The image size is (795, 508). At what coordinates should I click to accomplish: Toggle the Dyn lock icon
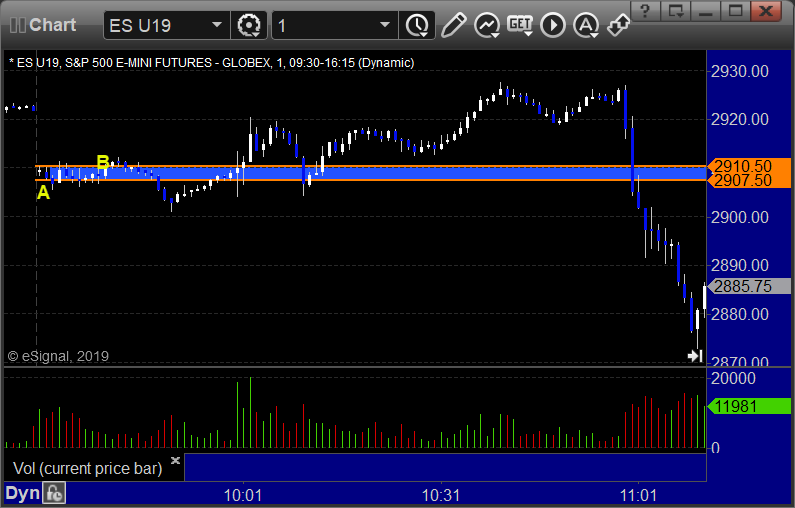[x=54, y=493]
